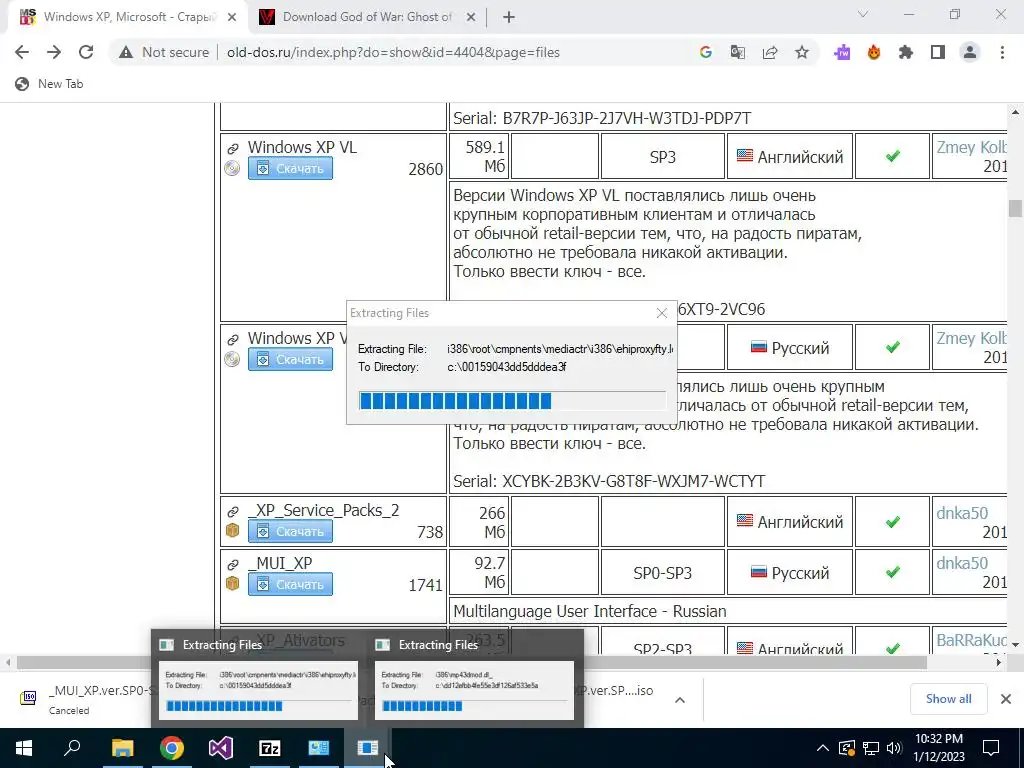Click the Extracting Files progress bar
The height and width of the screenshot is (768, 1024).
[x=513, y=400]
